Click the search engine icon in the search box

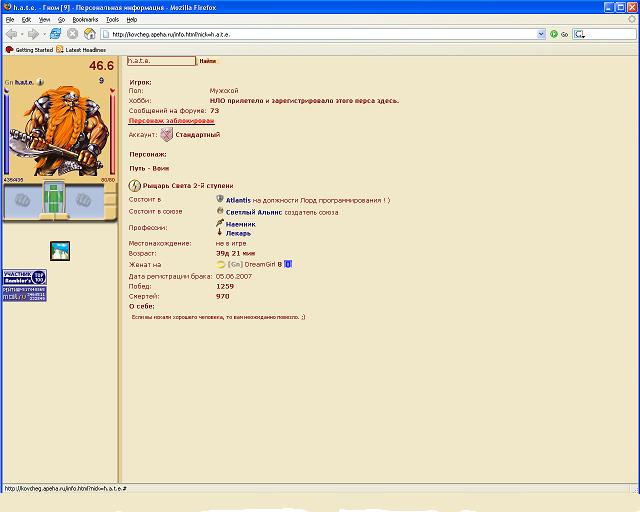point(579,34)
